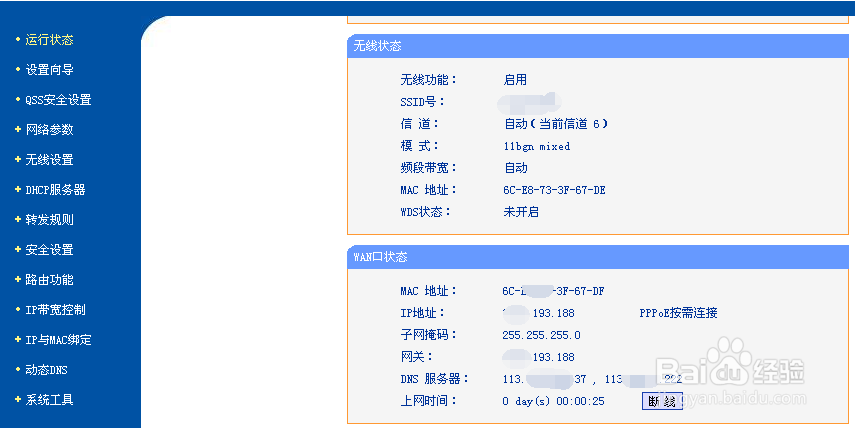This screenshot has width=855, height=428.
Task: Open QSS安全设置 in the sidebar
Action: click(x=58, y=100)
